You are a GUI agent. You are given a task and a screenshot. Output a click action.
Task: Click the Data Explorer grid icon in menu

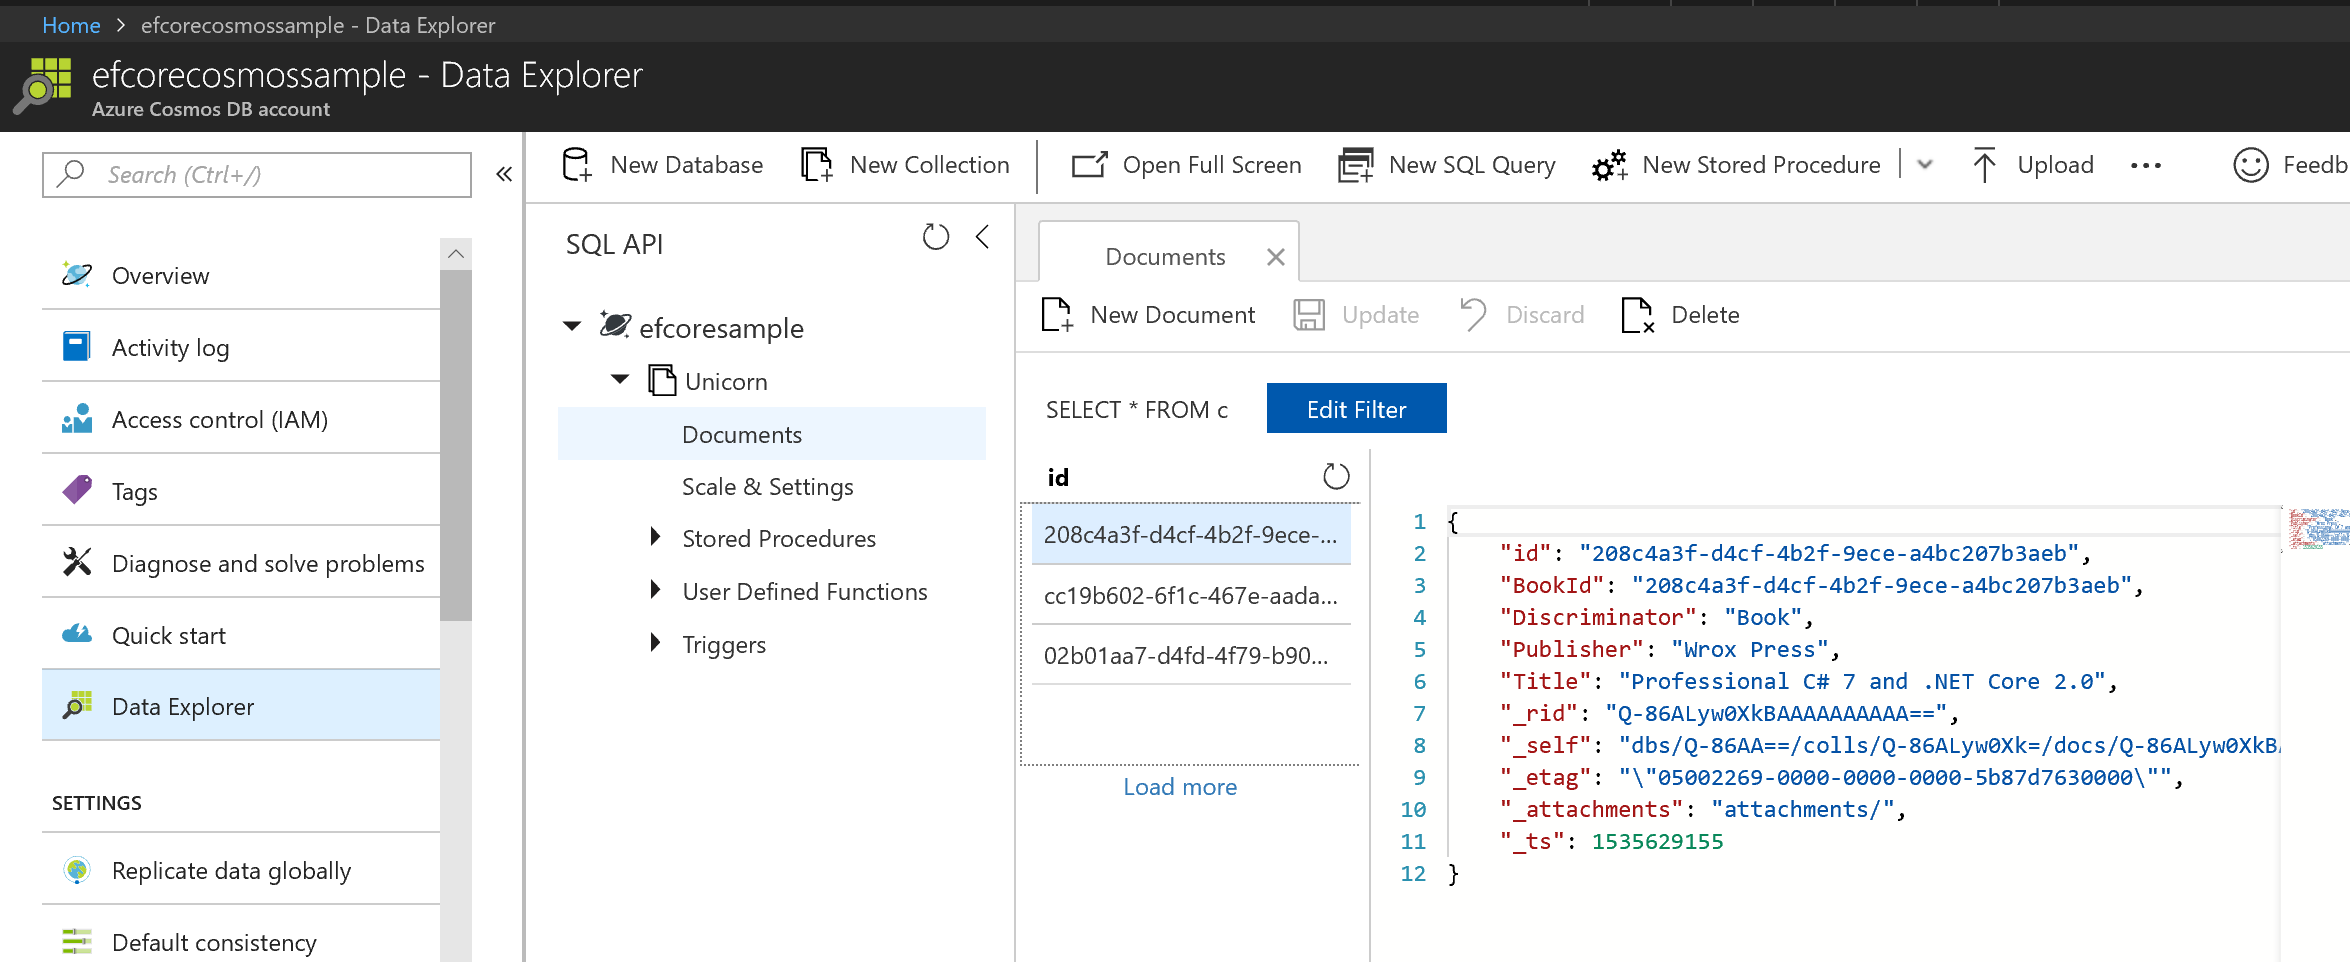click(x=77, y=706)
